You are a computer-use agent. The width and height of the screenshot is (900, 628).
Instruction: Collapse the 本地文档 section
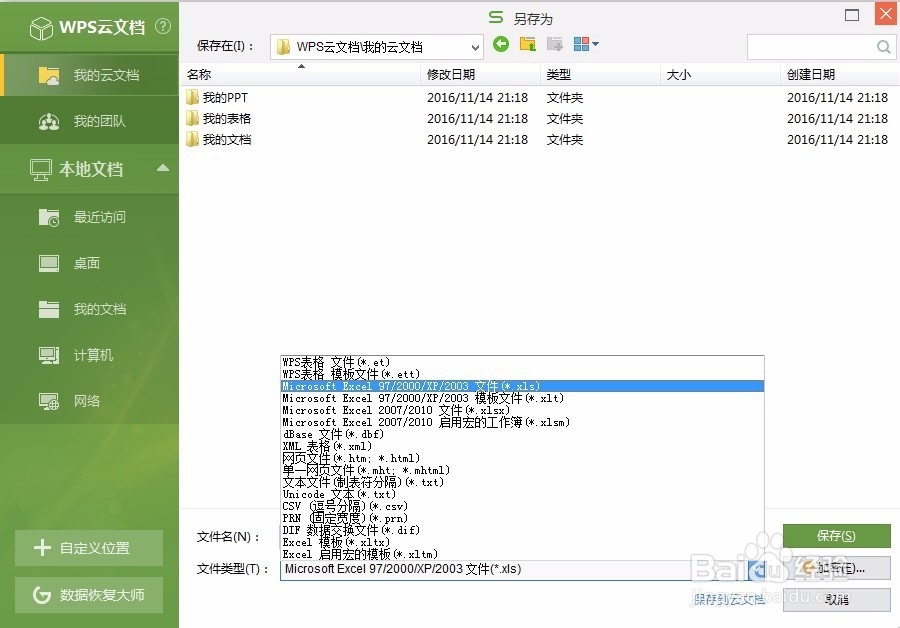pyautogui.click(x=165, y=170)
